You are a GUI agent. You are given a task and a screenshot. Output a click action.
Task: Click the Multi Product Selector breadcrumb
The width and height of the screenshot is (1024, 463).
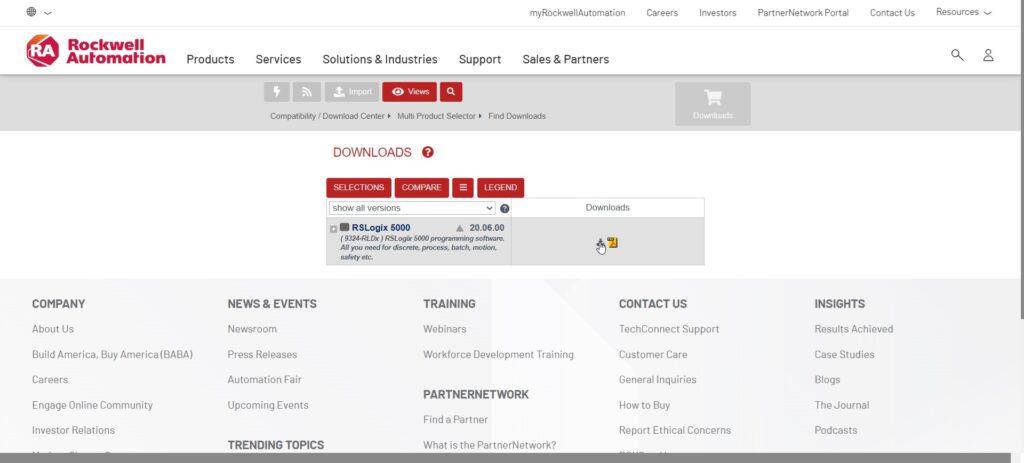click(x=436, y=116)
